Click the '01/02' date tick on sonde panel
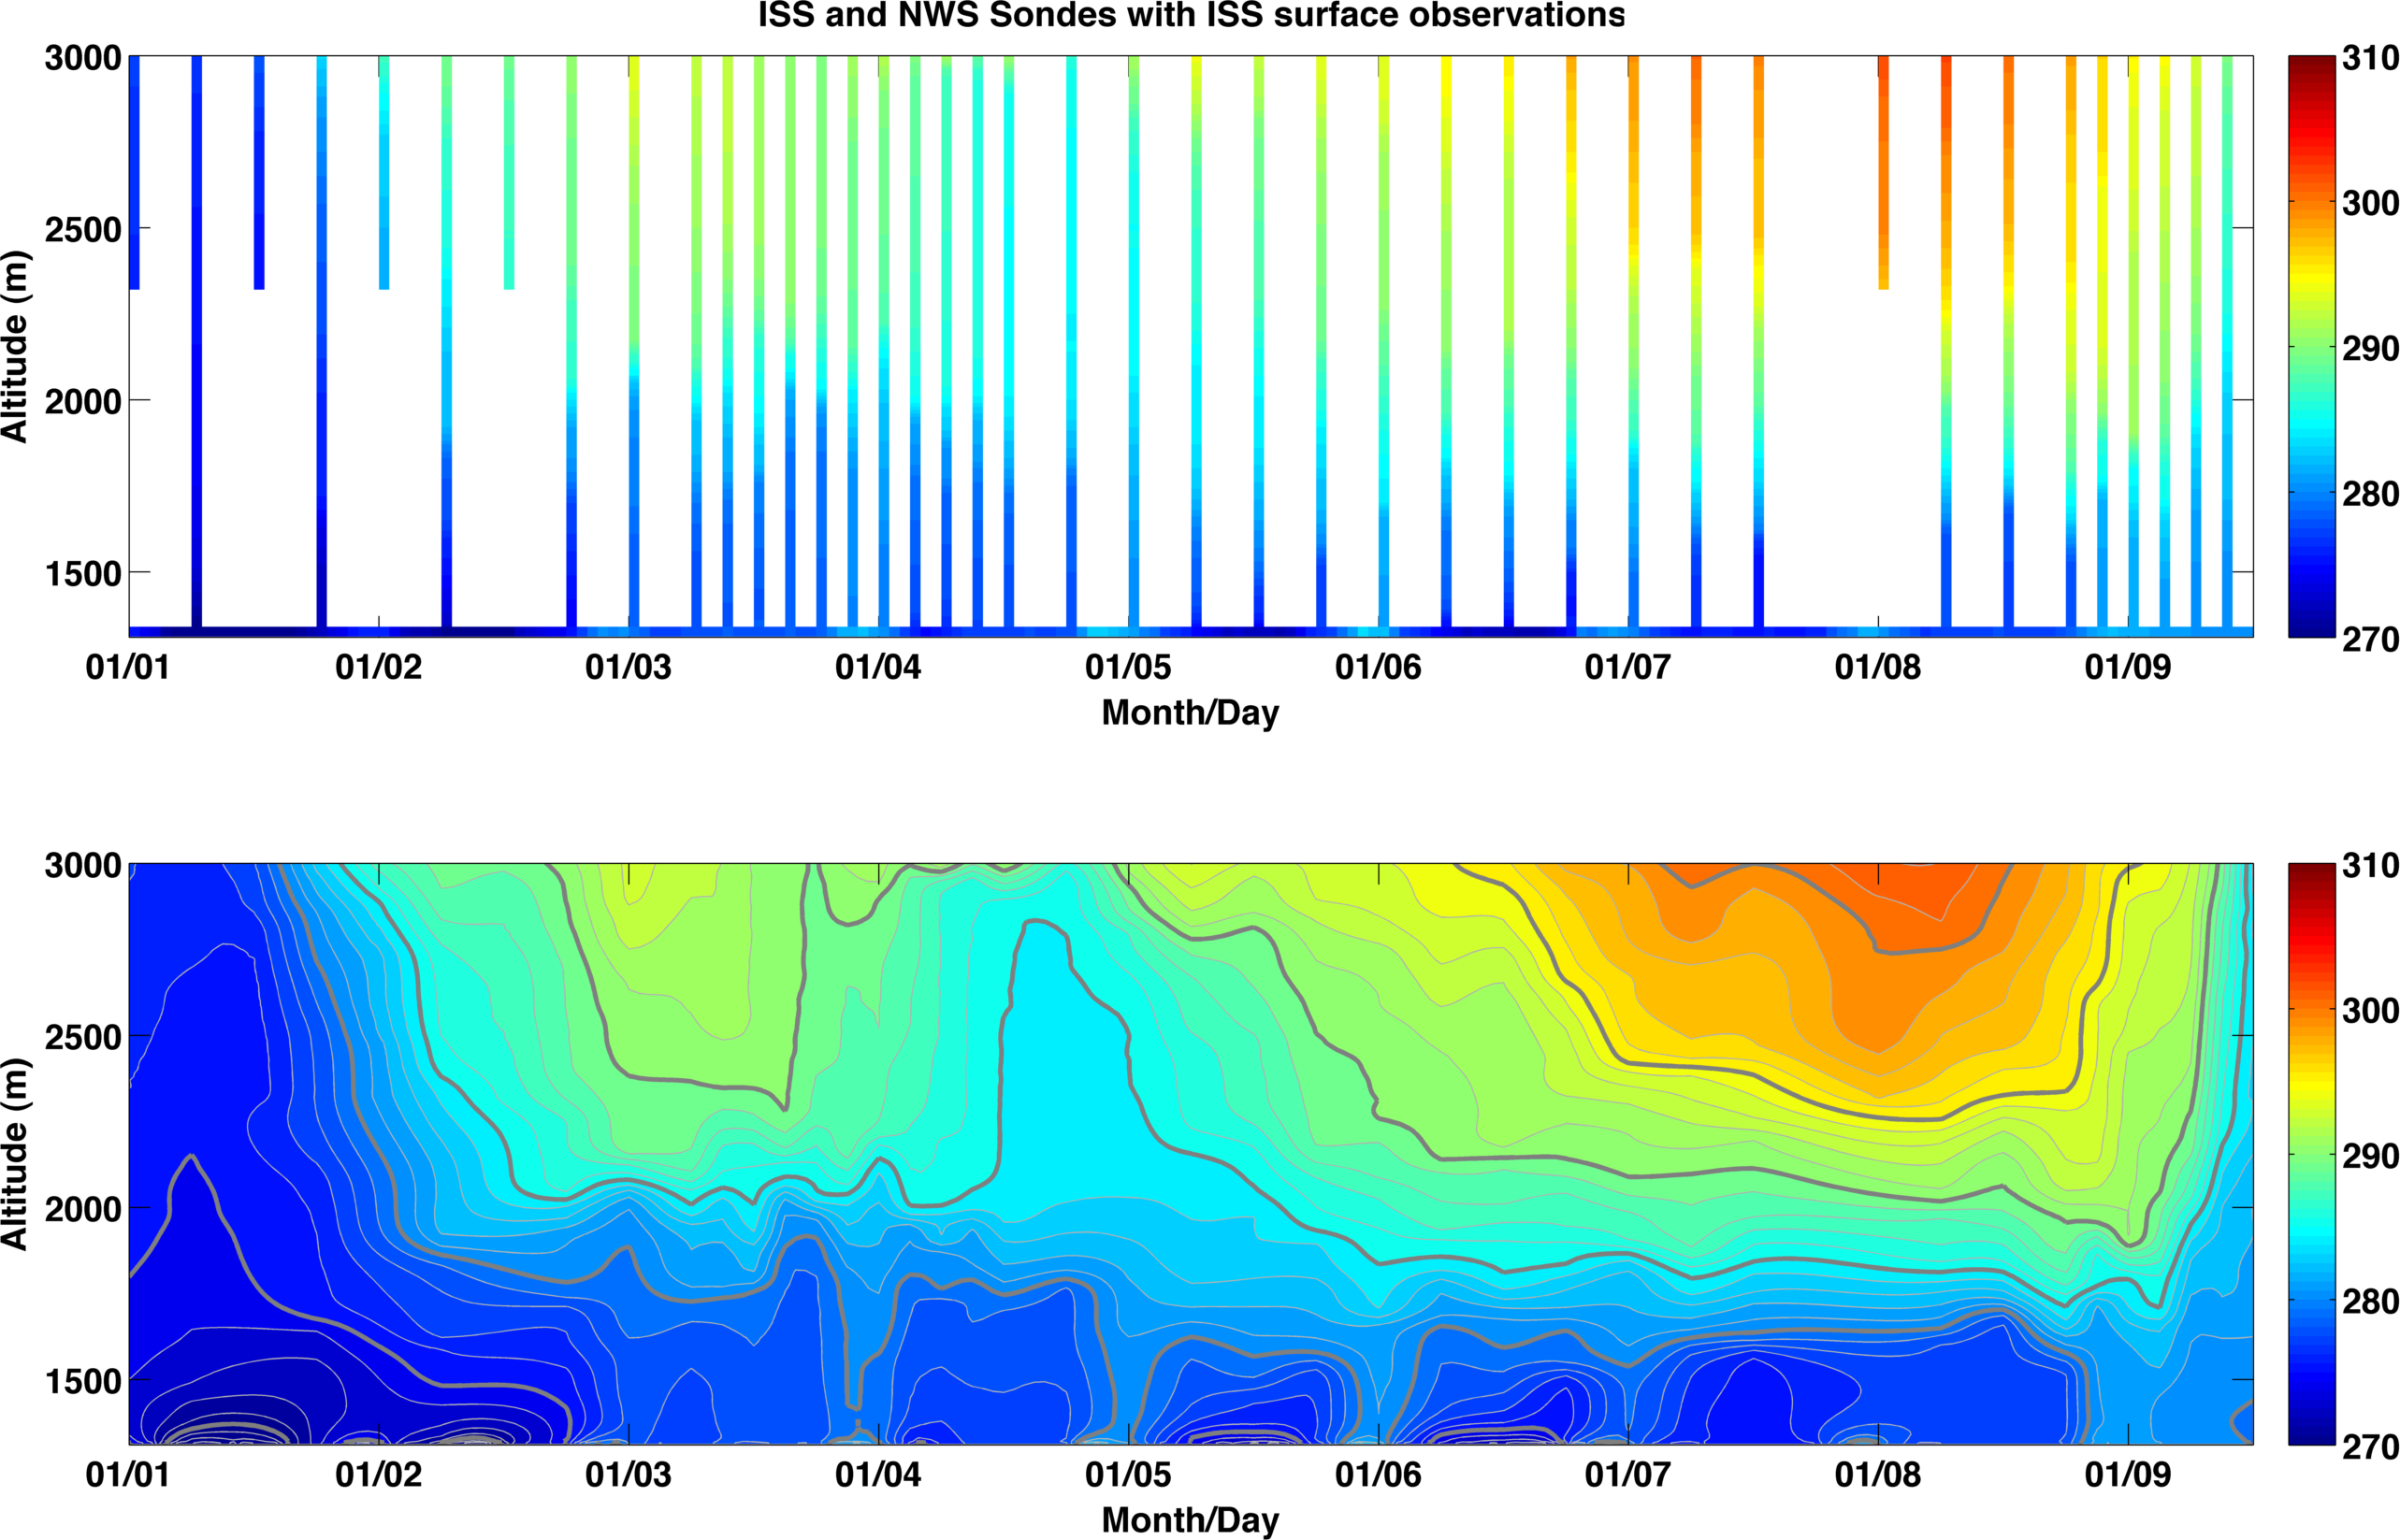The width and height of the screenshot is (2400, 1540). (x=378, y=667)
